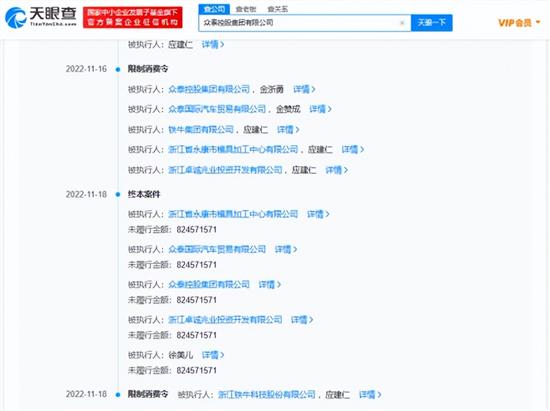This screenshot has height=411, width=550.
Task: Click 未履行金额 824571571 under 徐美儿
Action: click(172, 370)
